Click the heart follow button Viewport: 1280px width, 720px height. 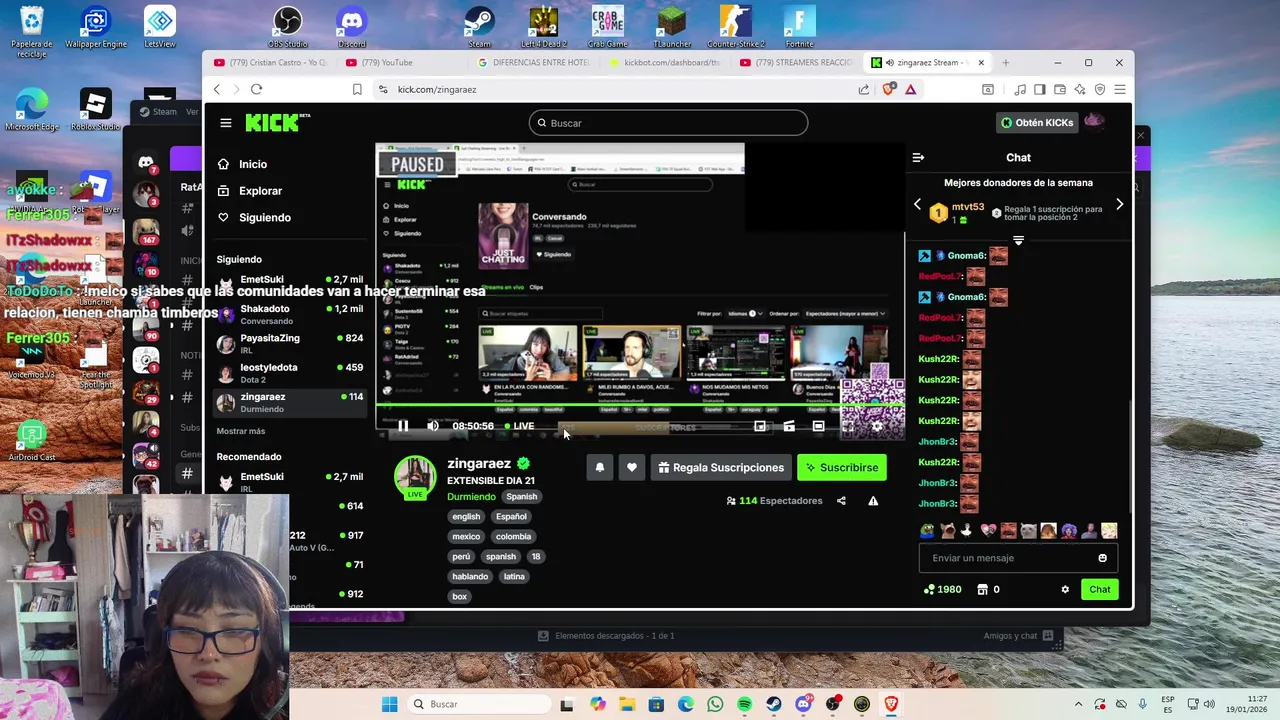click(631, 467)
